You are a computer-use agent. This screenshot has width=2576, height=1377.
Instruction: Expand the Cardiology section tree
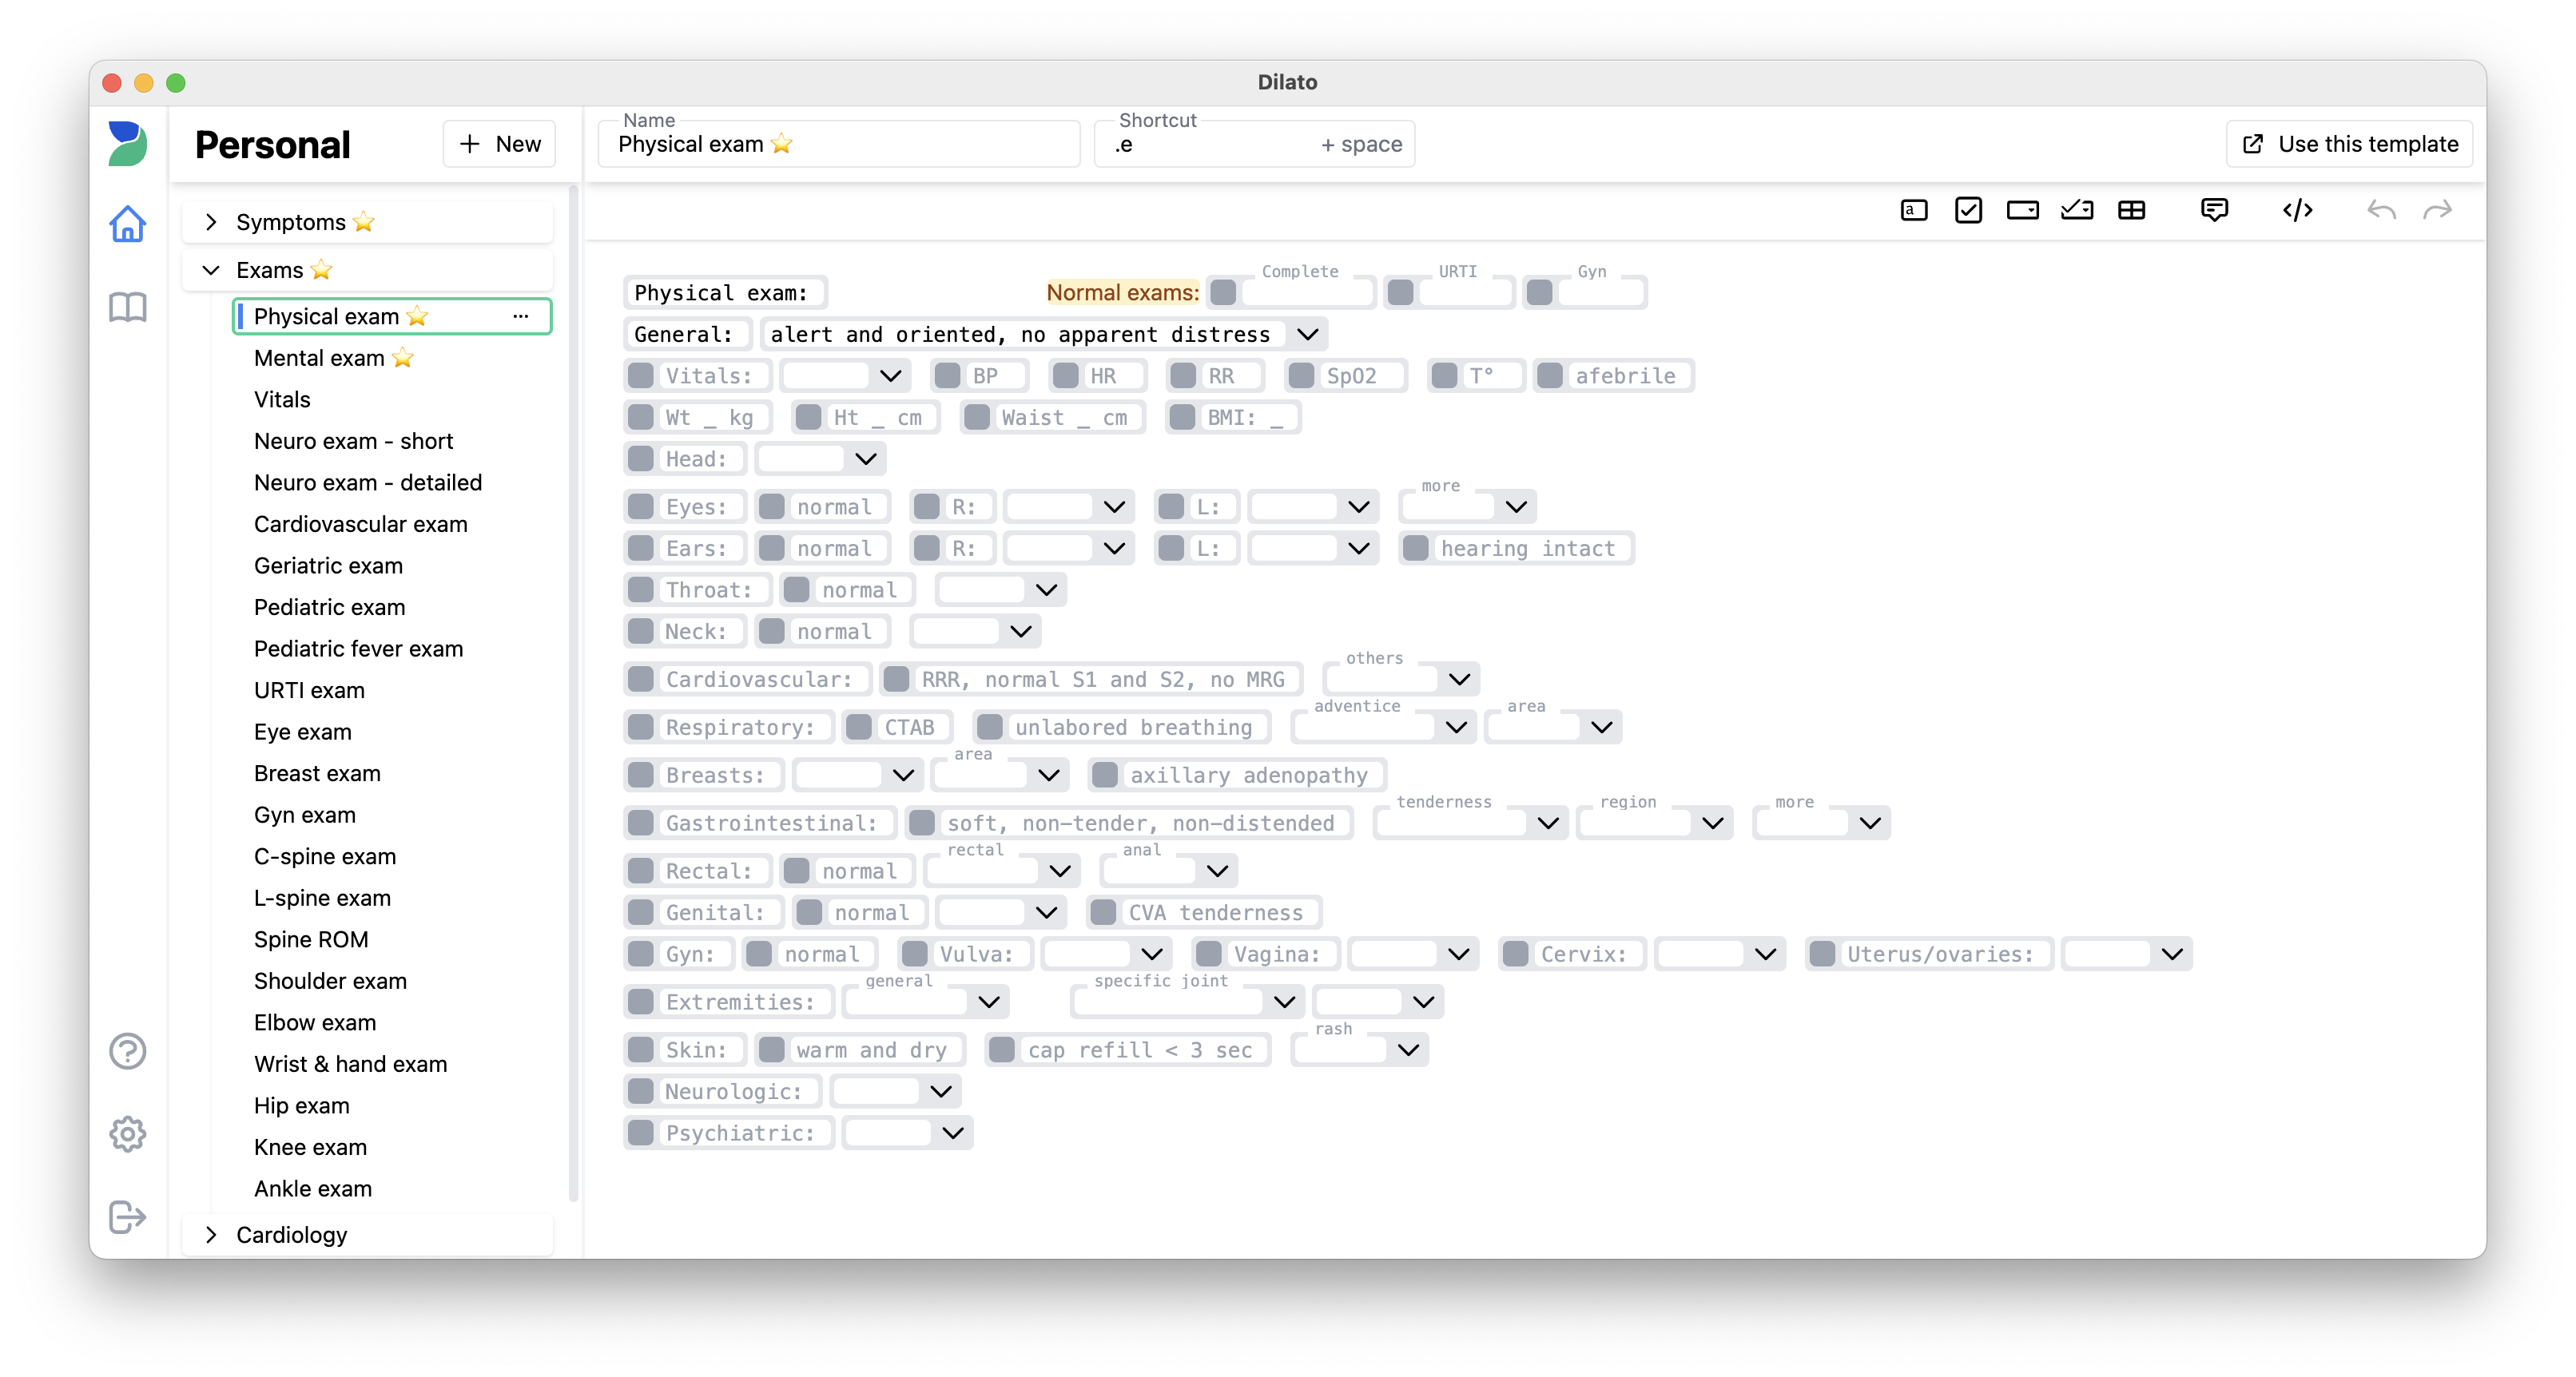coord(208,1234)
